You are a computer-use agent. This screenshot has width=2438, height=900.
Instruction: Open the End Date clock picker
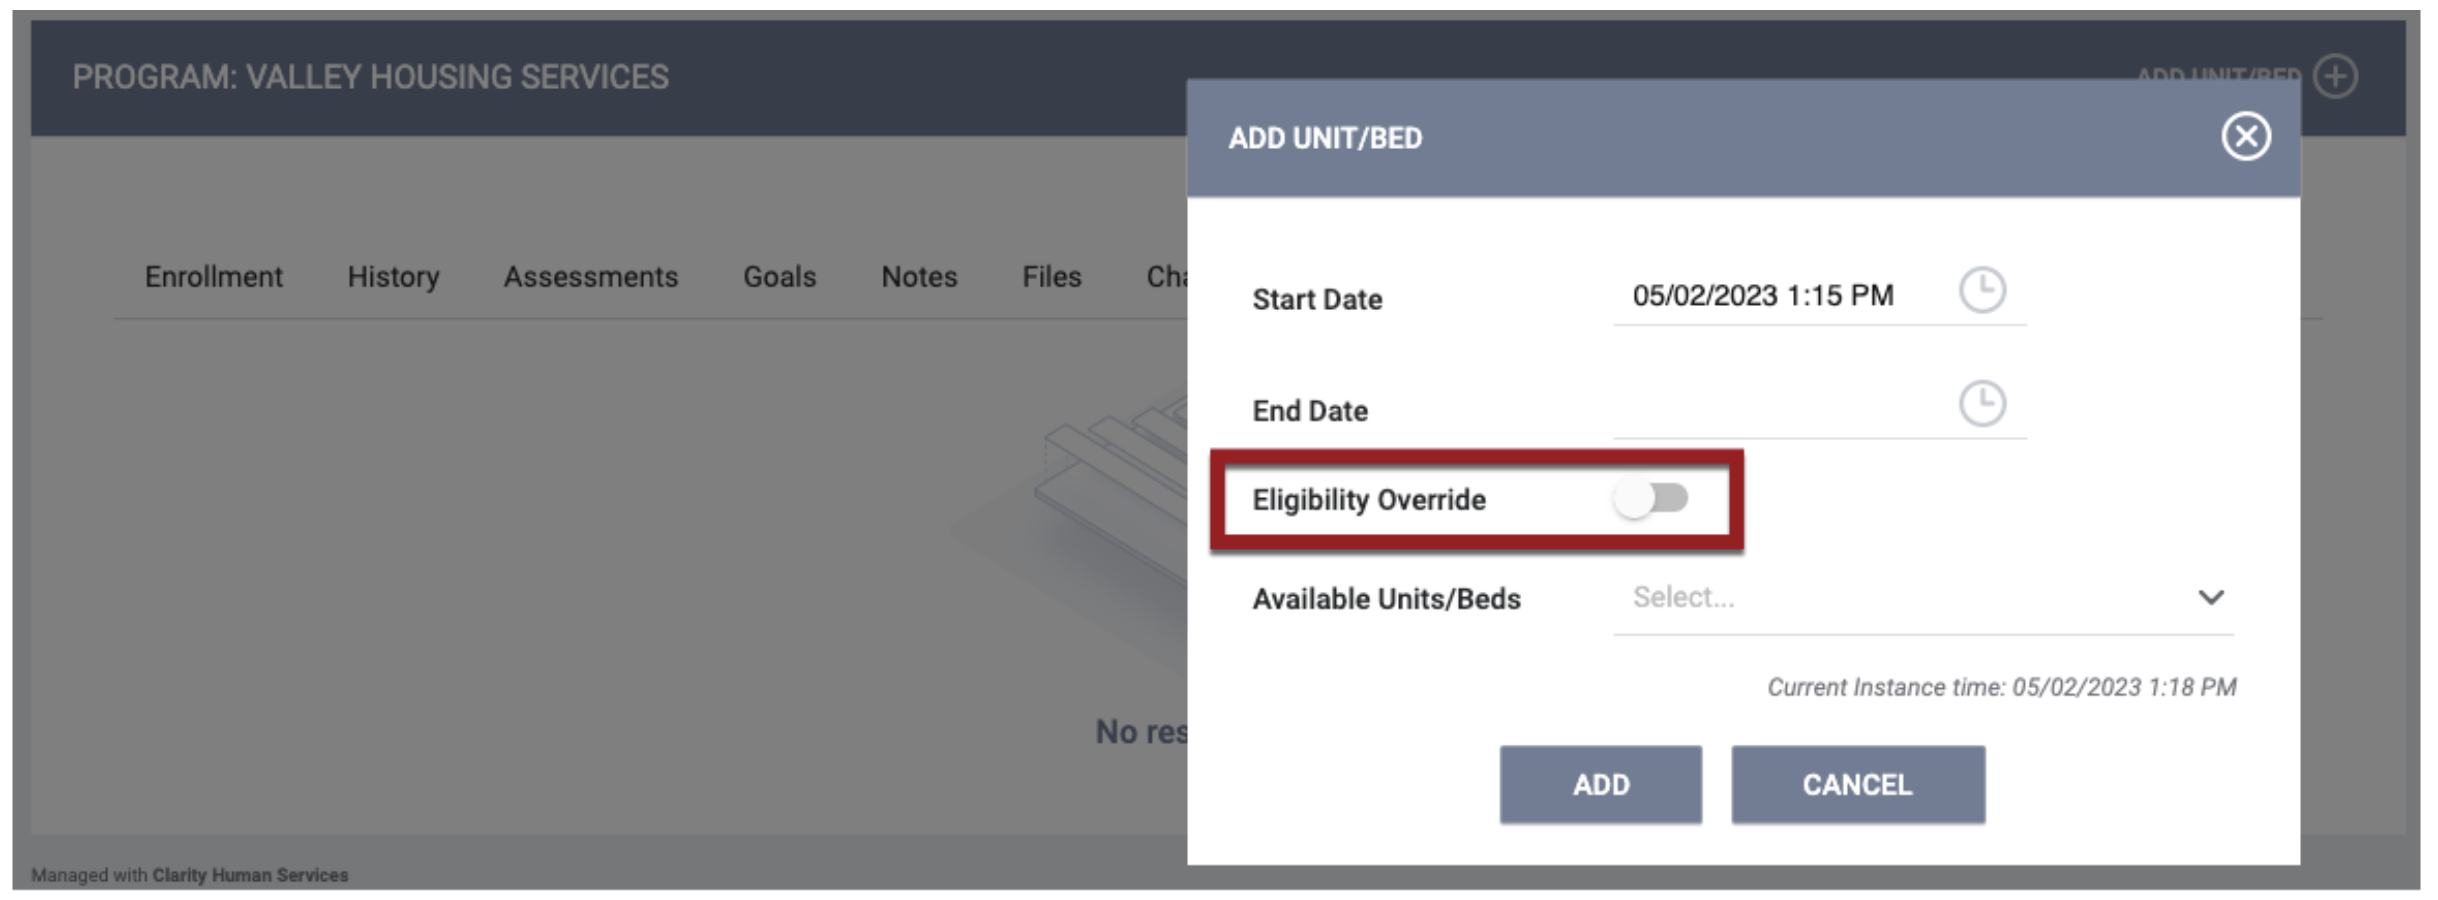(1981, 403)
